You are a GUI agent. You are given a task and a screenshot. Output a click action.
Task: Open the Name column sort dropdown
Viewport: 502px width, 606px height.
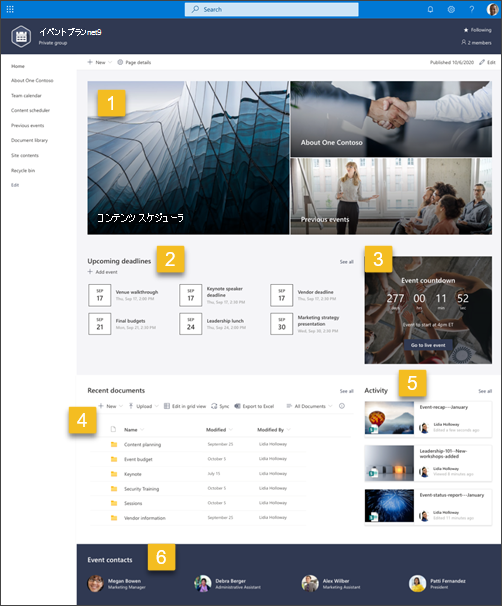pyautogui.click(x=142, y=429)
